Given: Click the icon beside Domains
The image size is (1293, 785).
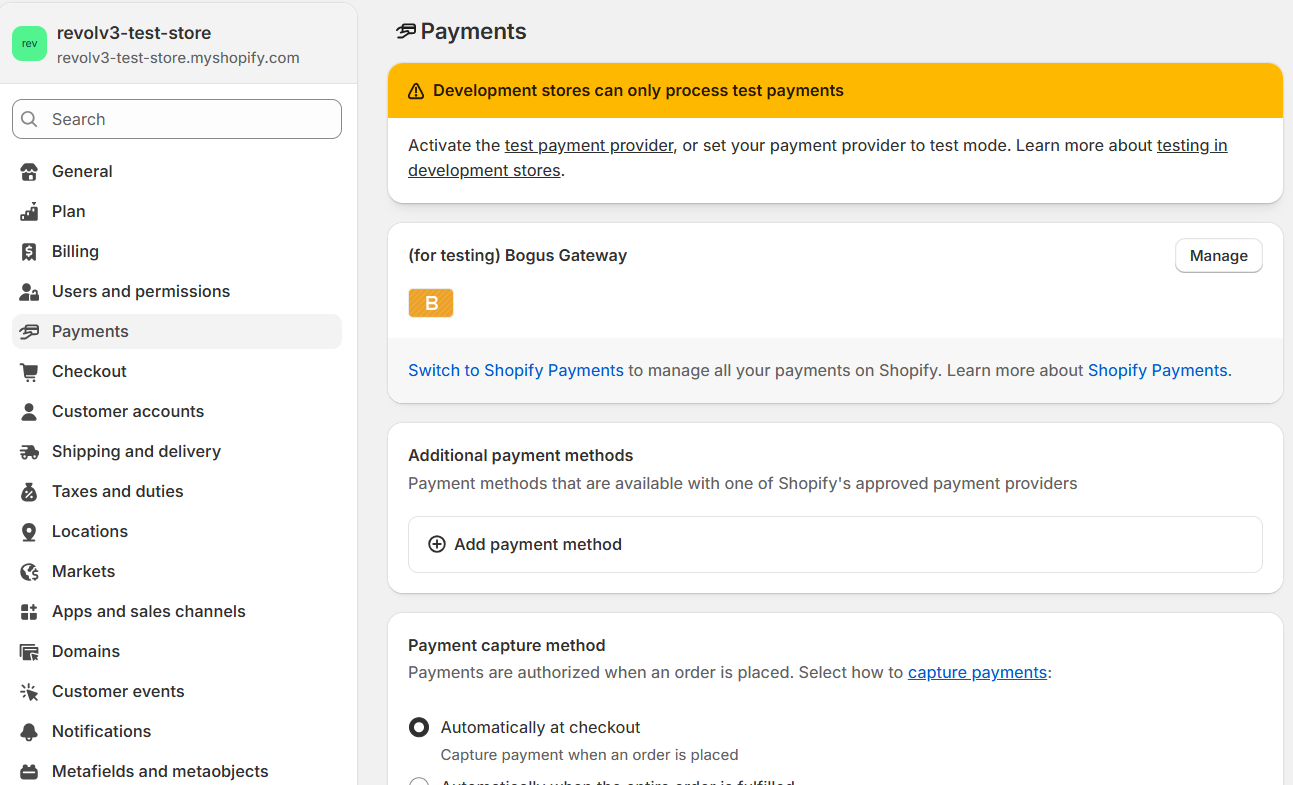Looking at the screenshot, I should 29,651.
